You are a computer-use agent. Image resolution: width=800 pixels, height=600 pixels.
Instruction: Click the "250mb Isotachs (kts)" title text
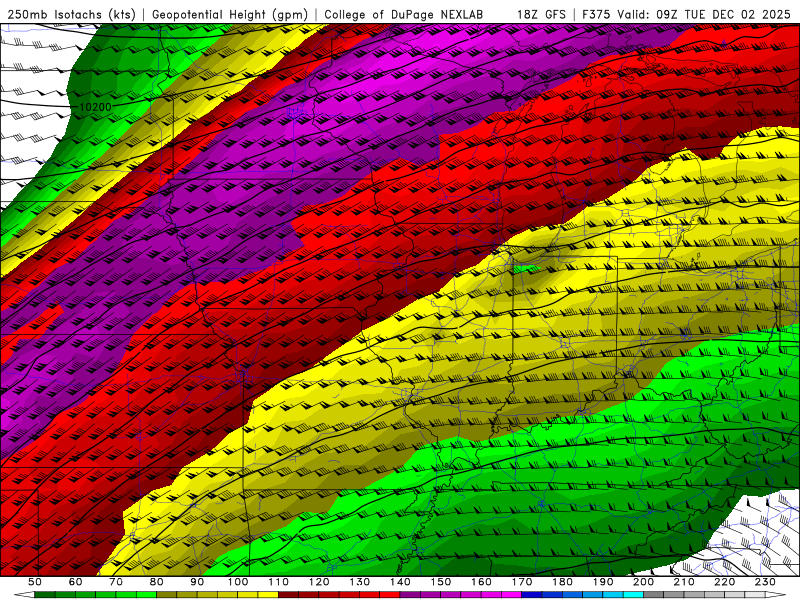pos(72,15)
